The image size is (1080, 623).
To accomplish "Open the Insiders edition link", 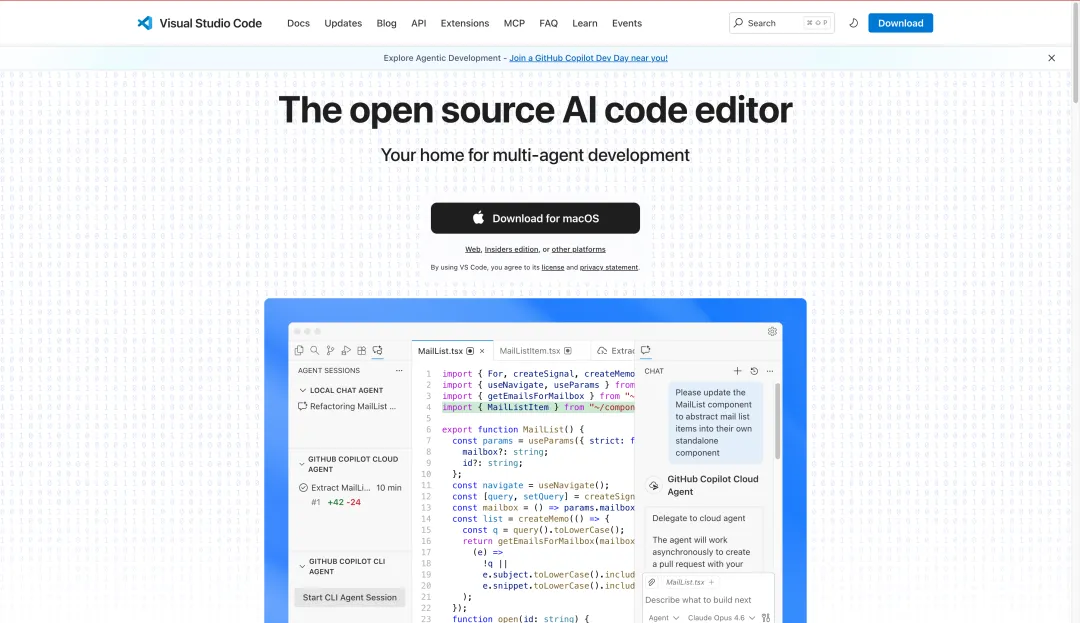I will click(x=511, y=249).
